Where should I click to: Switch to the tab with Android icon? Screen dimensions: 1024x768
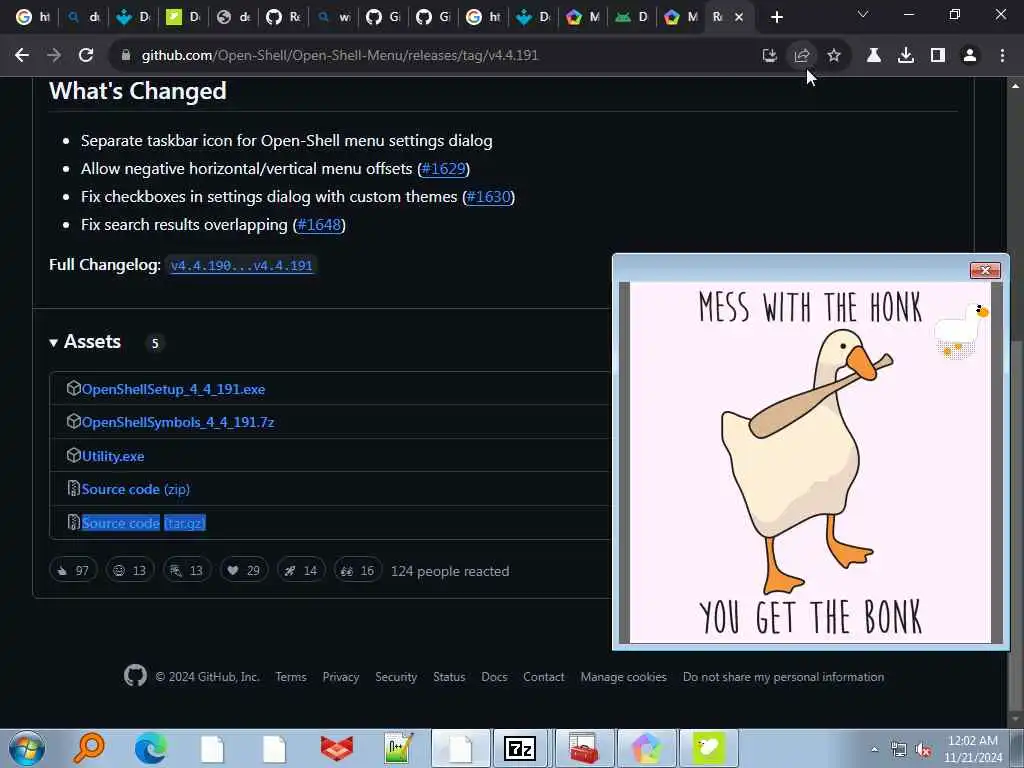631,17
